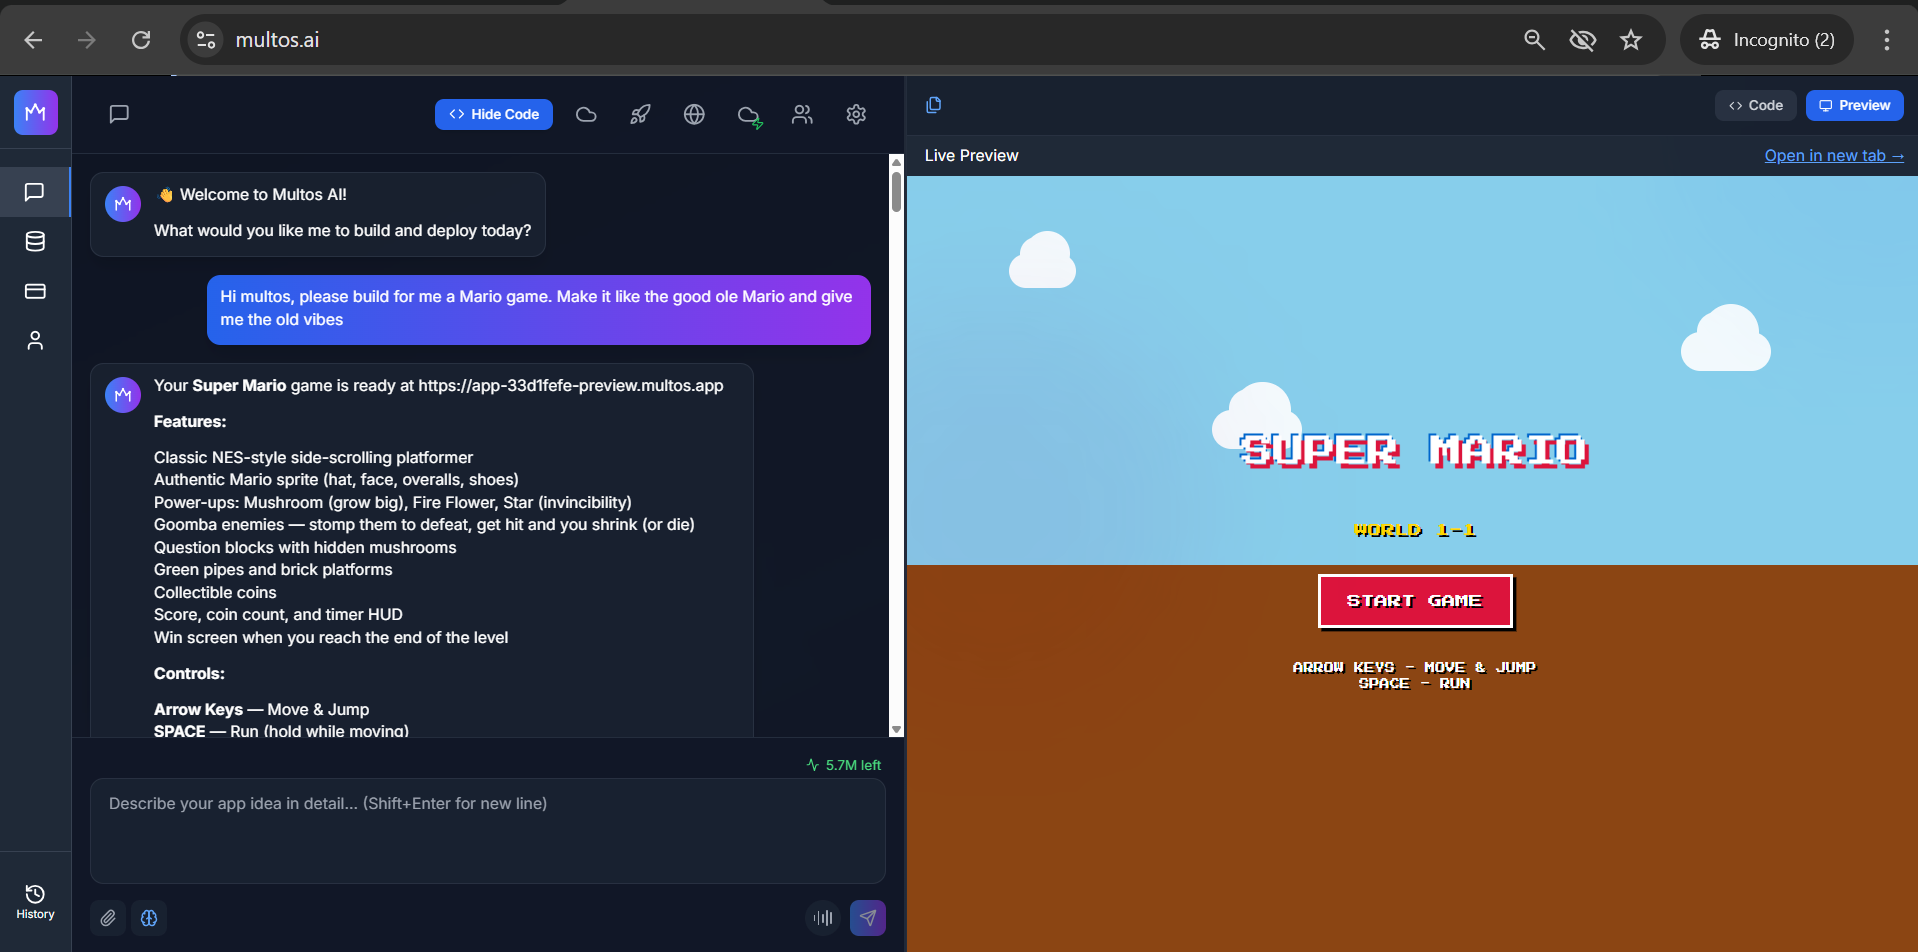The width and height of the screenshot is (1918, 952).
Task: Go back with the browser back arrow
Action: (33, 40)
